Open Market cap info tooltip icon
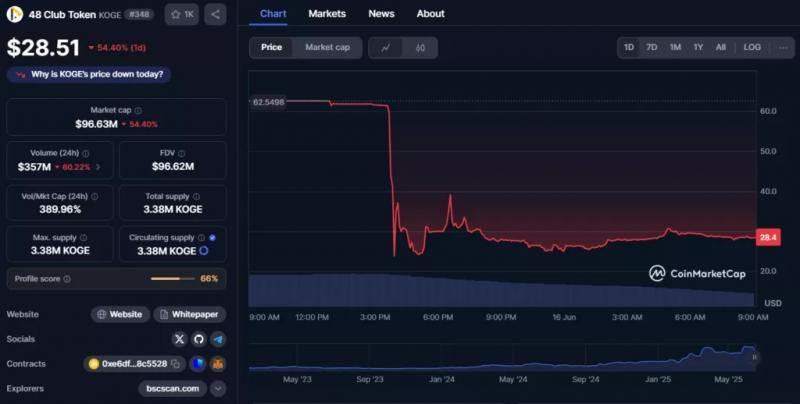 138,110
